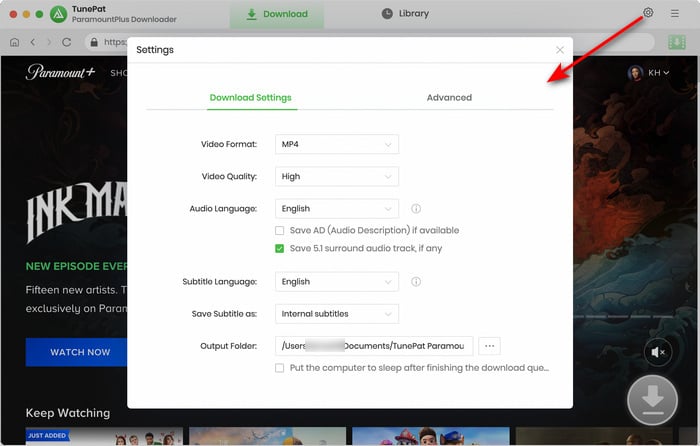This screenshot has width=700, height=446.
Task: Switch to Download Settings tab
Action: point(250,97)
